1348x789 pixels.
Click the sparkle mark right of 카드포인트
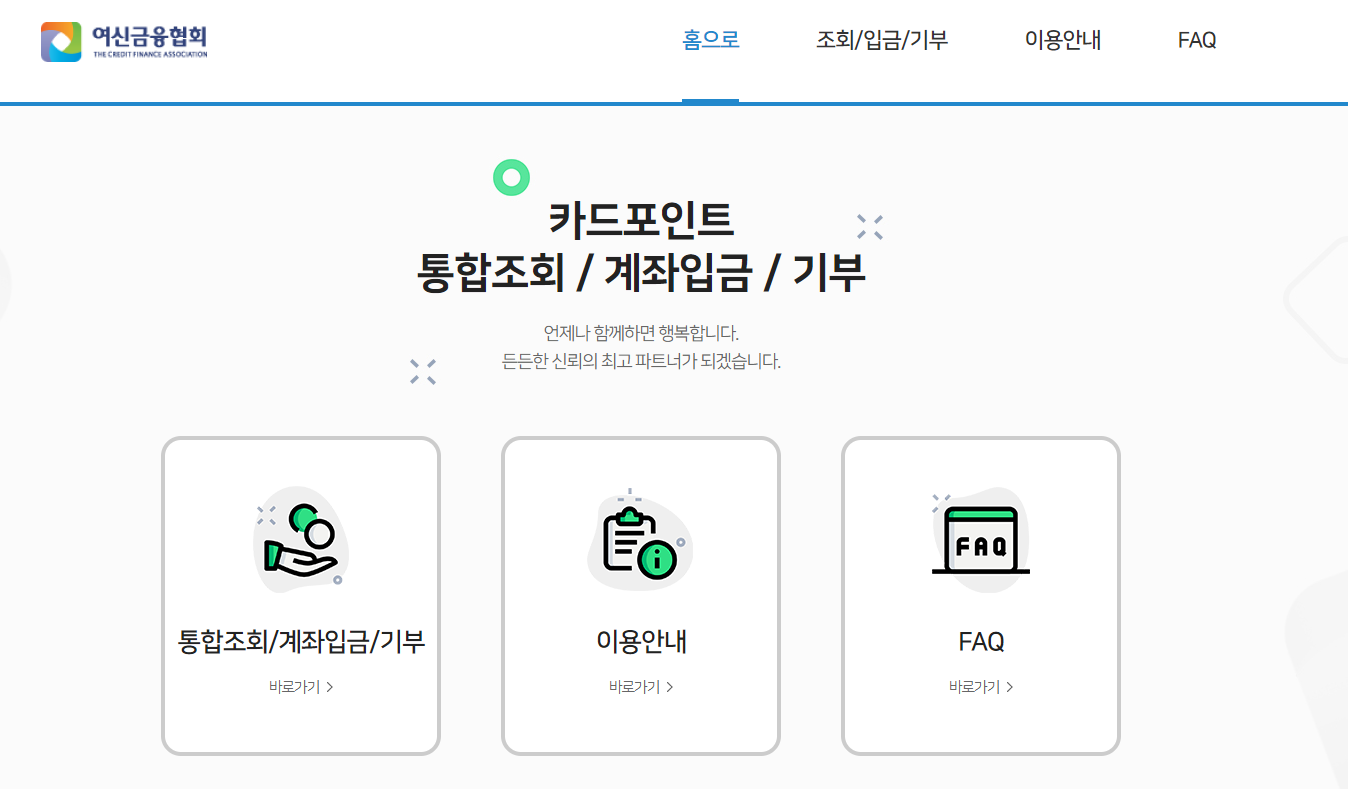tap(870, 227)
